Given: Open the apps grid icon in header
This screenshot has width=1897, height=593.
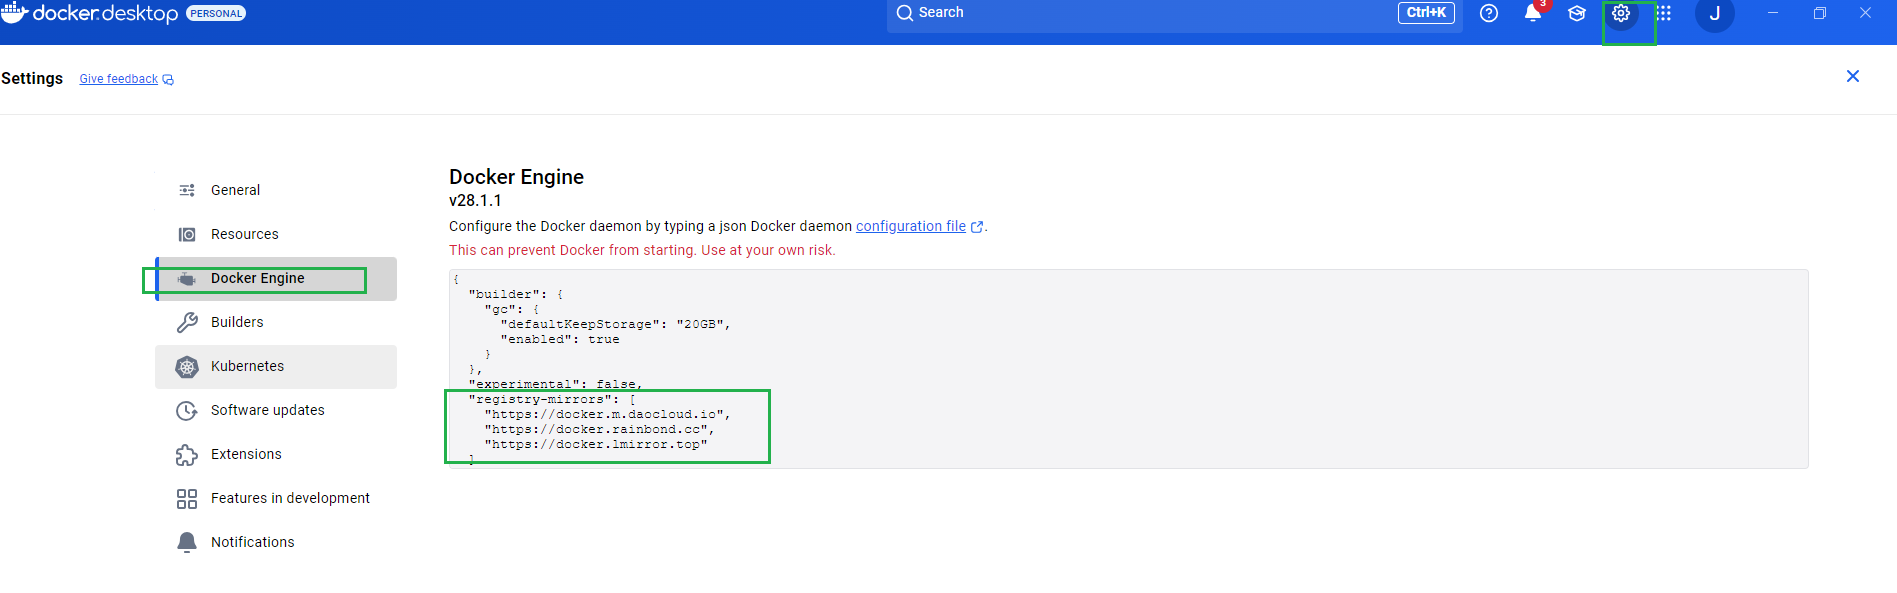Looking at the screenshot, I should pos(1664,13).
